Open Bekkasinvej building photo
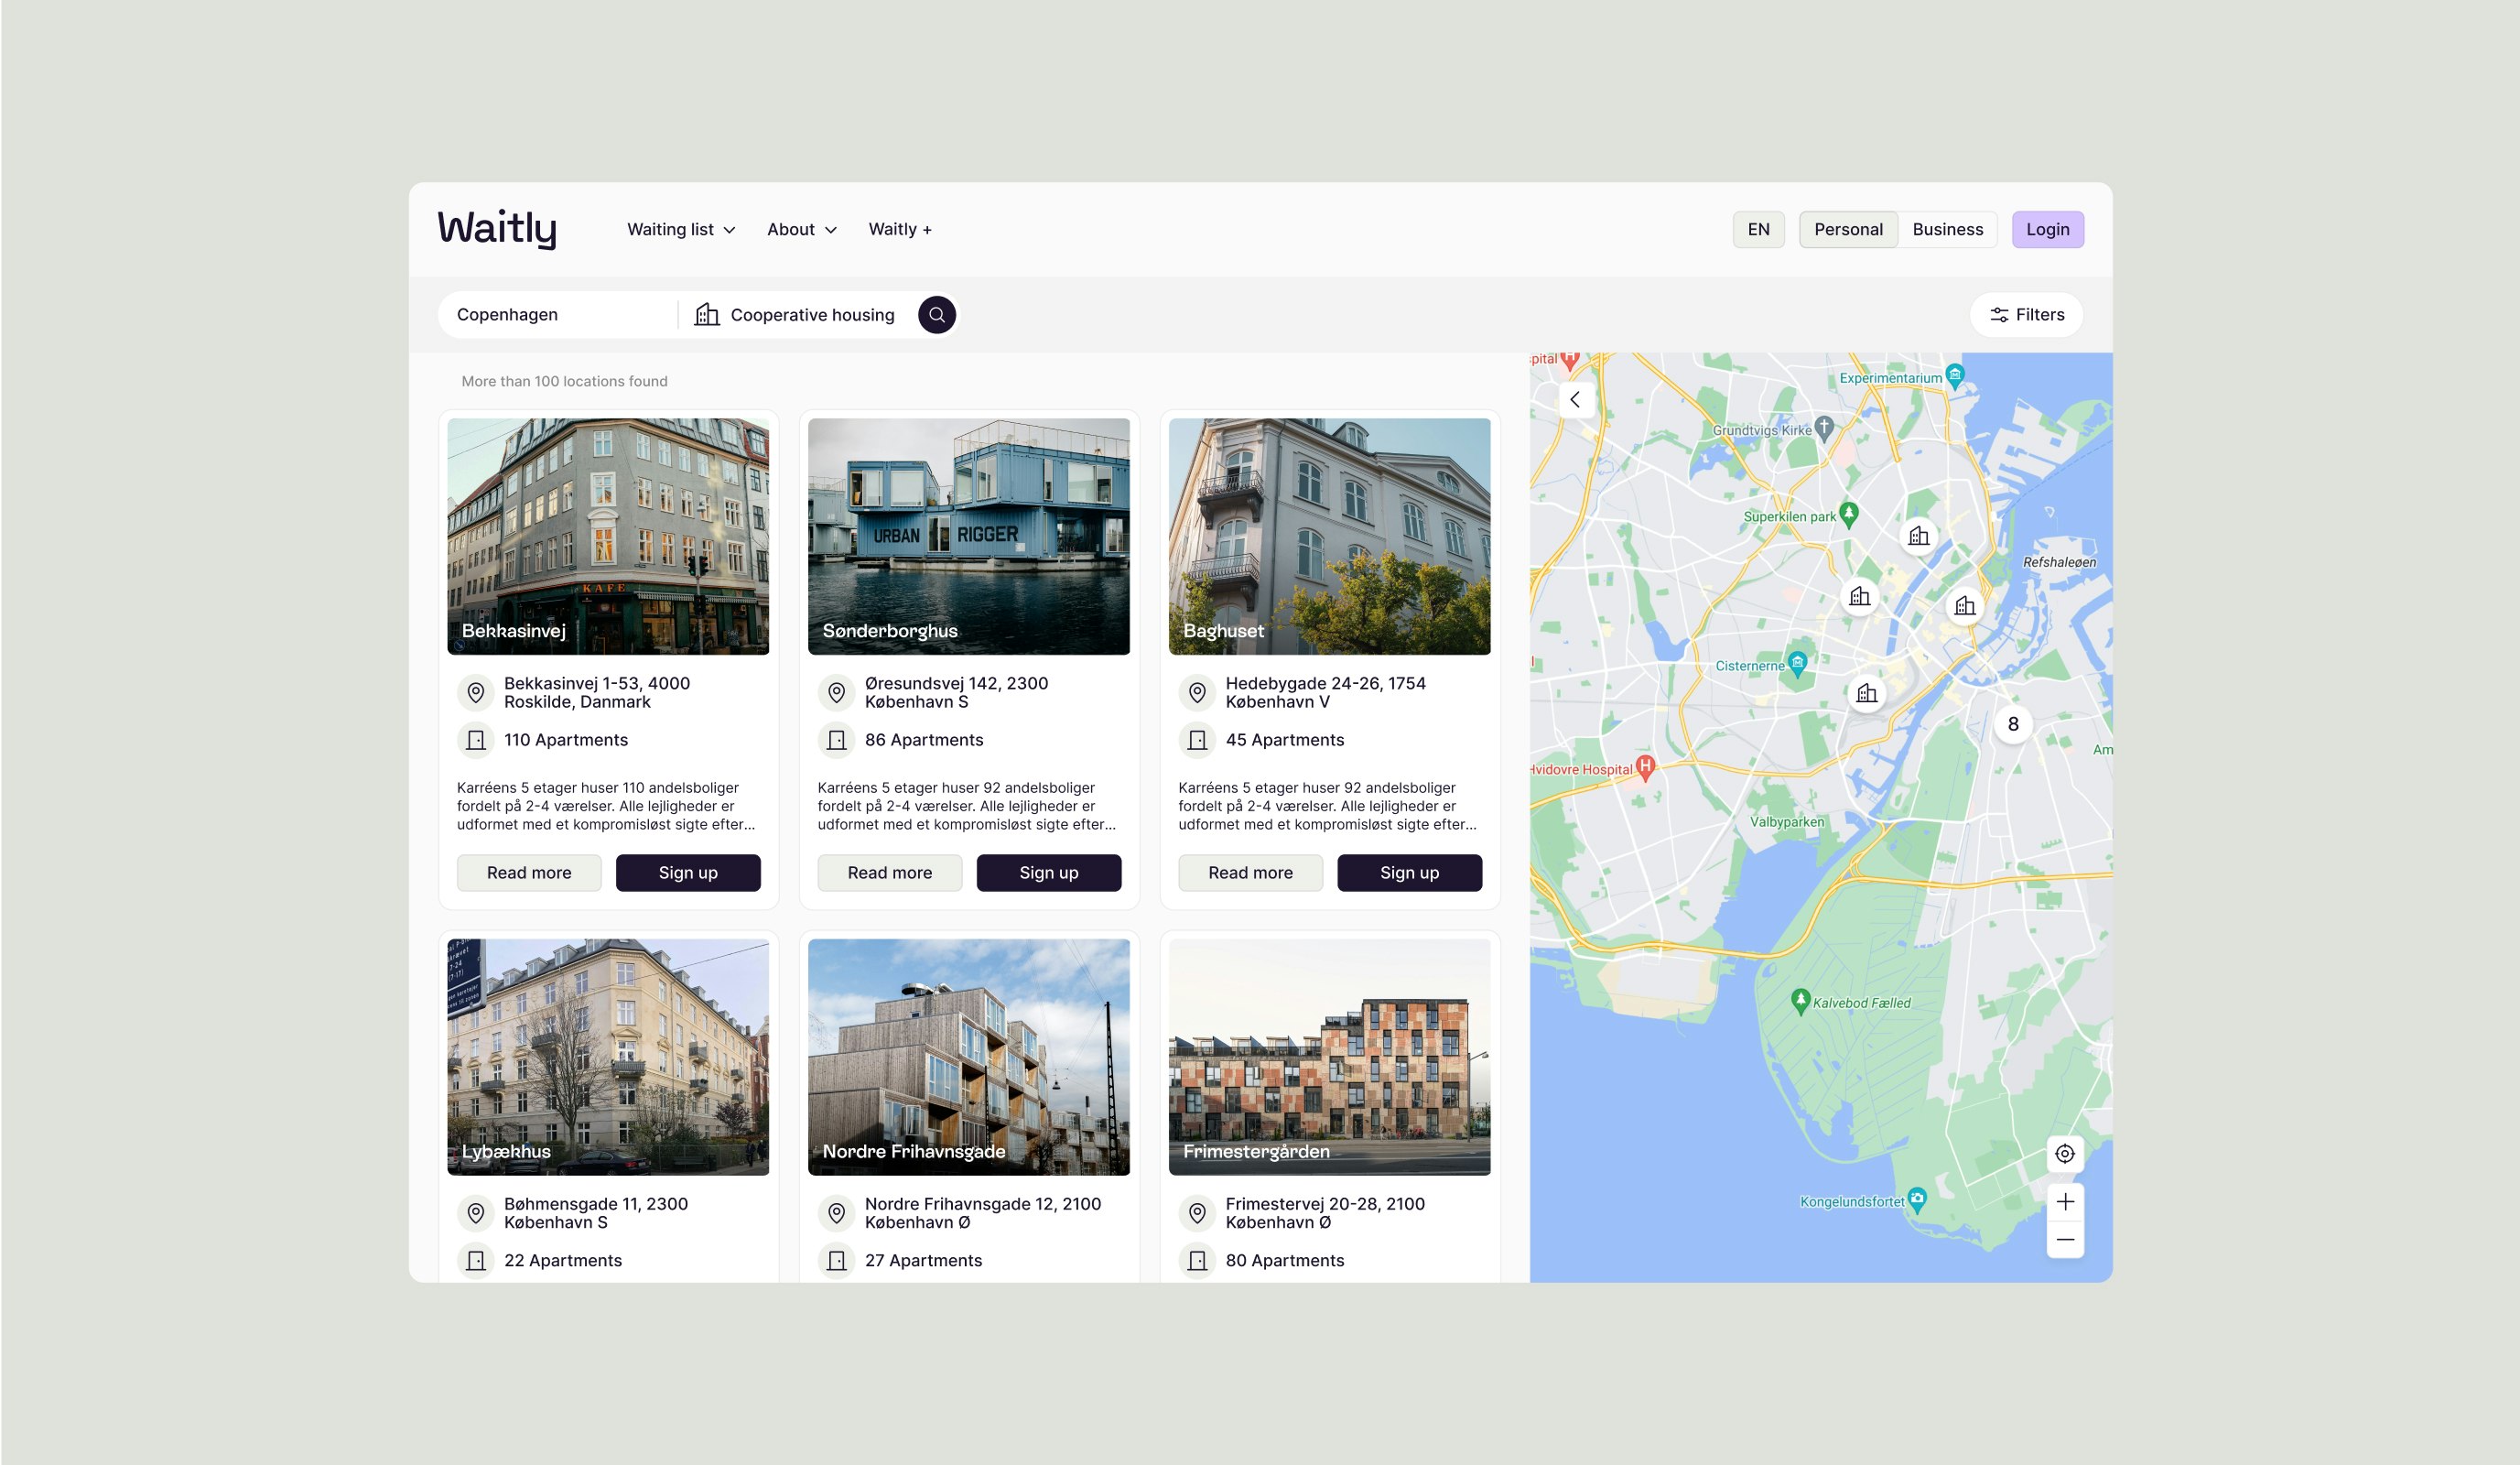The height and width of the screenshot is (1465, 2520). tap(608, 537)
